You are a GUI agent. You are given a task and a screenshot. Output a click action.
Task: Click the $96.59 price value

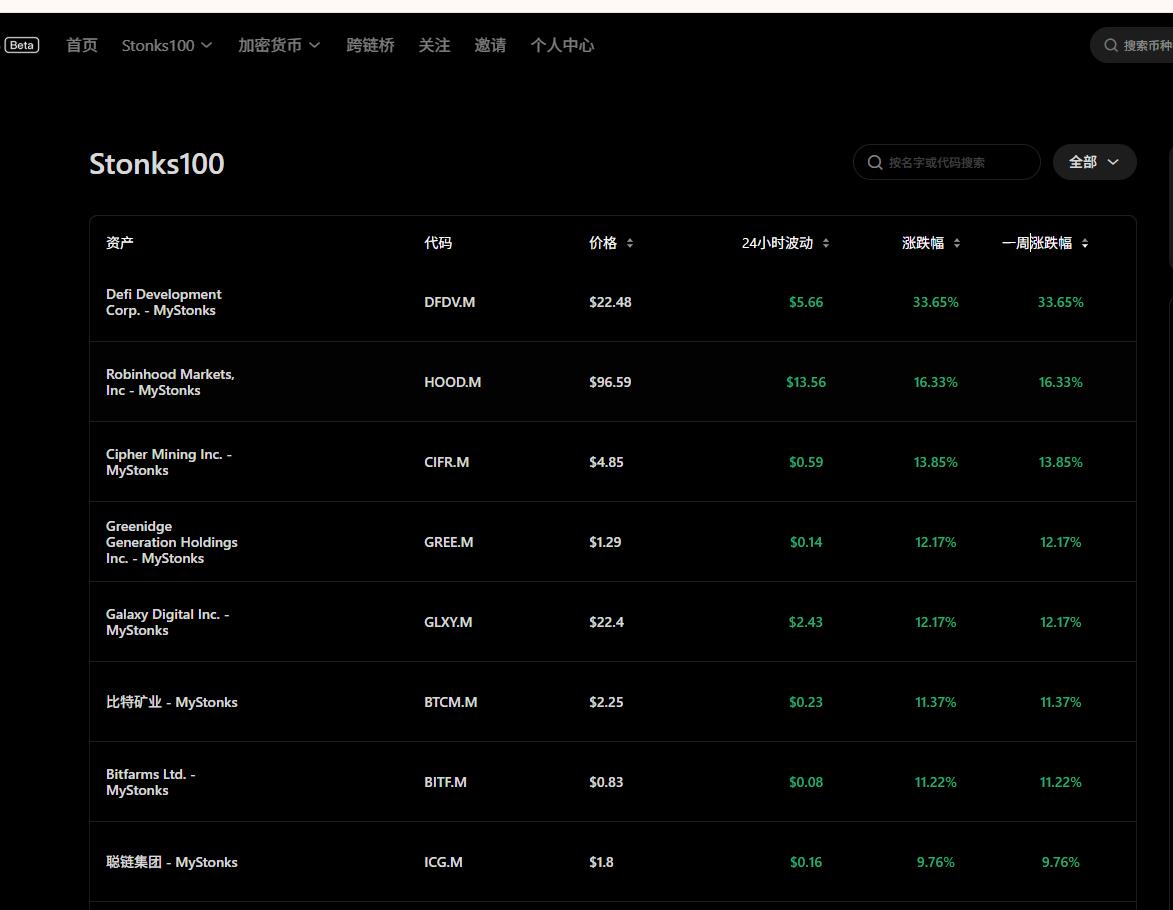610,382
